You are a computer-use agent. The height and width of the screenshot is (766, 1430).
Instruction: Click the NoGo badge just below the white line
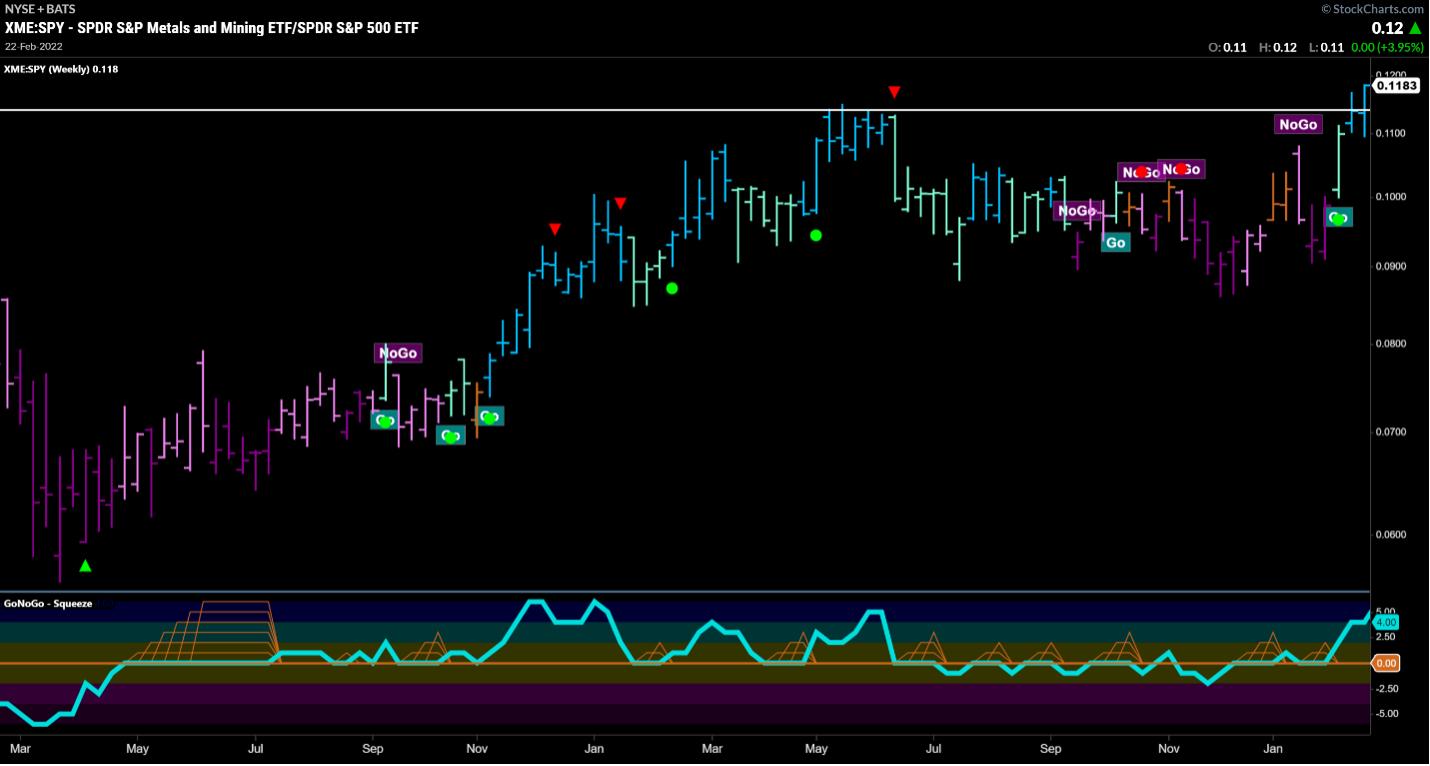pos(1298,124)
